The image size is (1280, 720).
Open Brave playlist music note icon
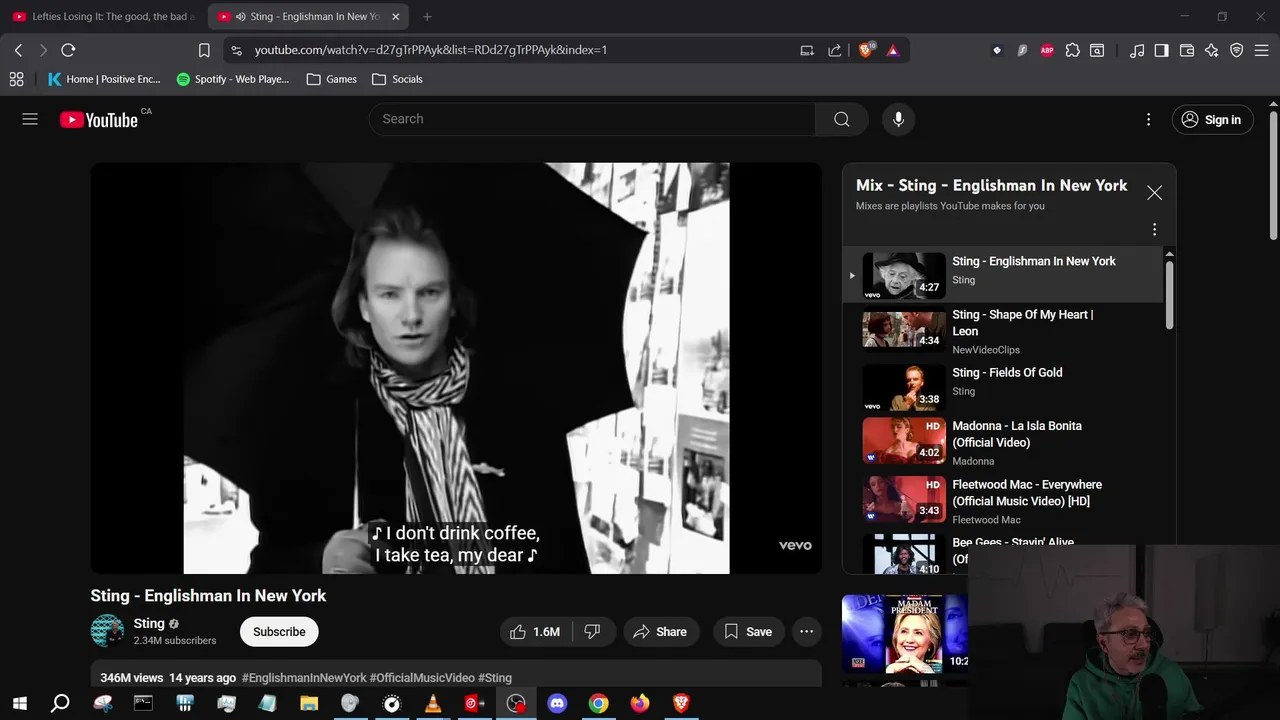pos(1136,50)
